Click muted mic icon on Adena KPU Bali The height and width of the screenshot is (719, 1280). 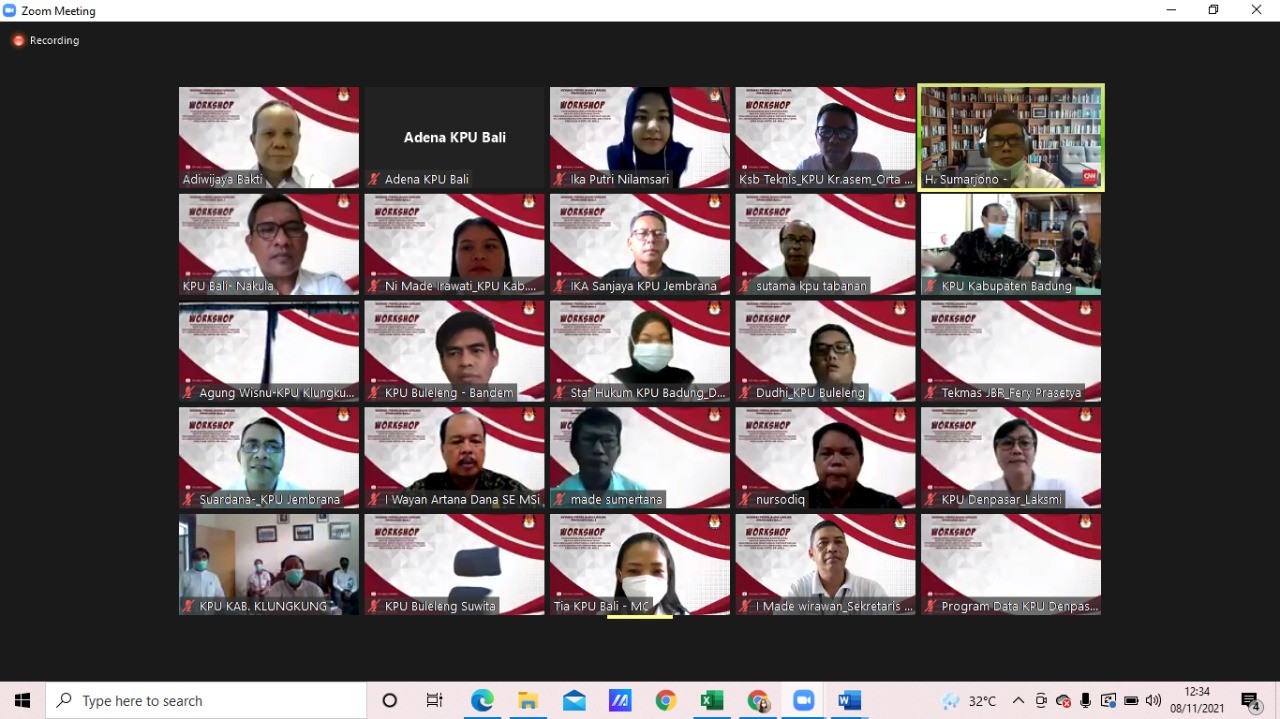(x=375, y=180)
